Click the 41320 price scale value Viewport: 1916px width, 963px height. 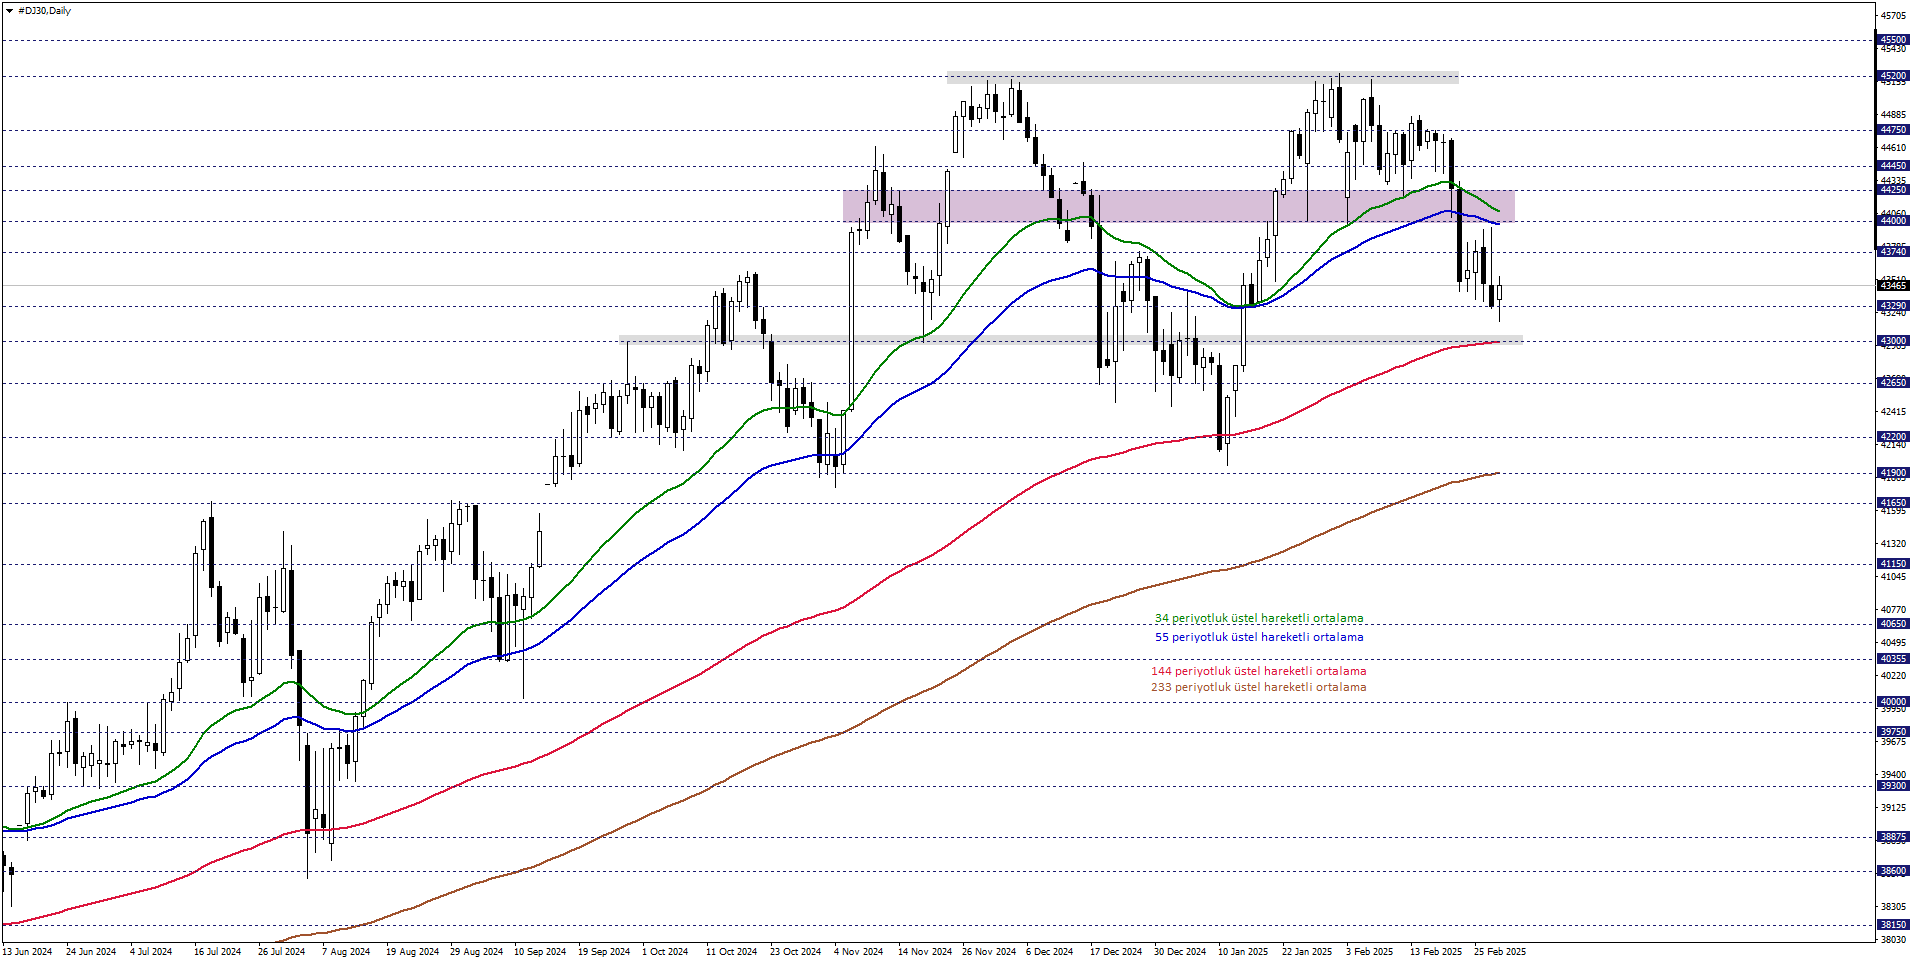[1893, 544]
